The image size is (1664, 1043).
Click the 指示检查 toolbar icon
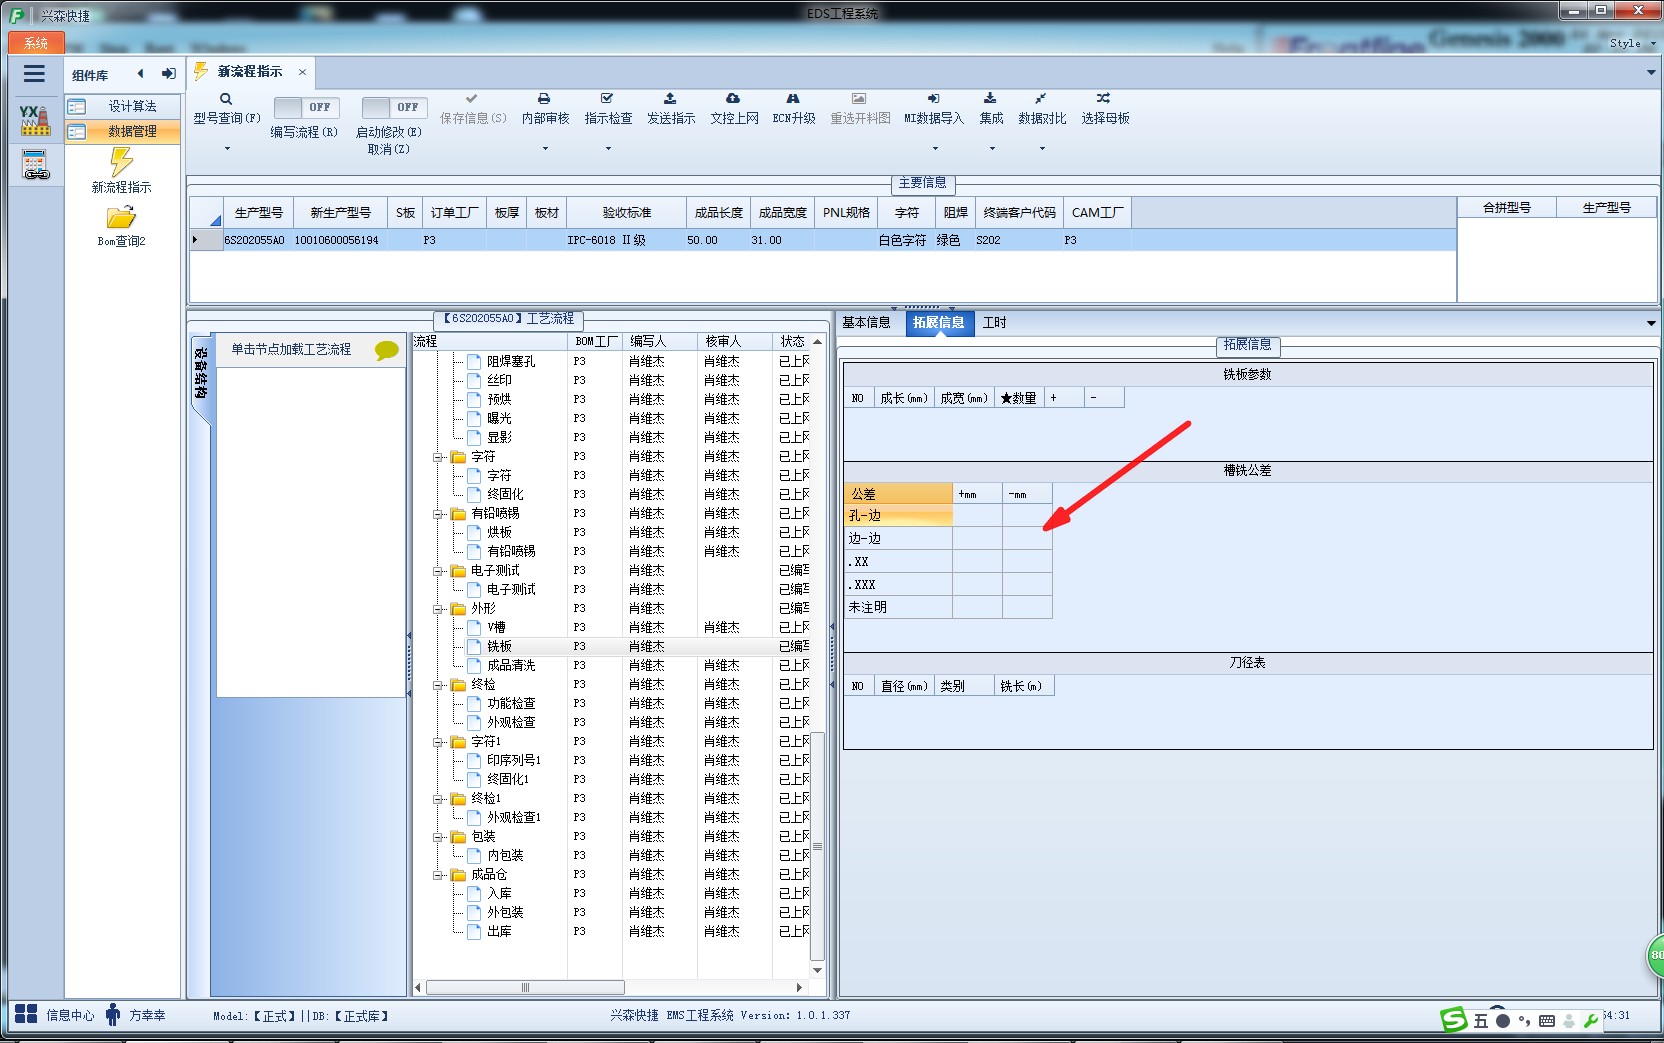pyautogui.click(x=607, y=99)
